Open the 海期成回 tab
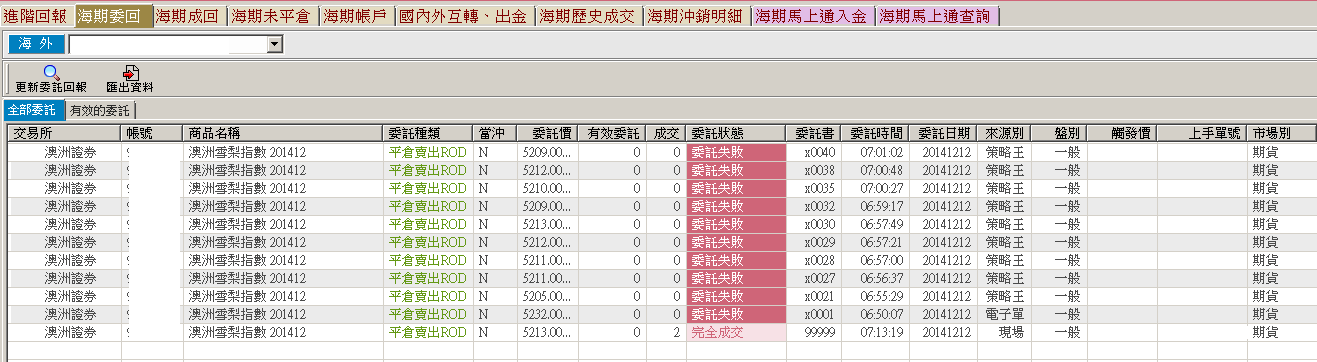Viewport: 1317px width, 362px height. 190,16
